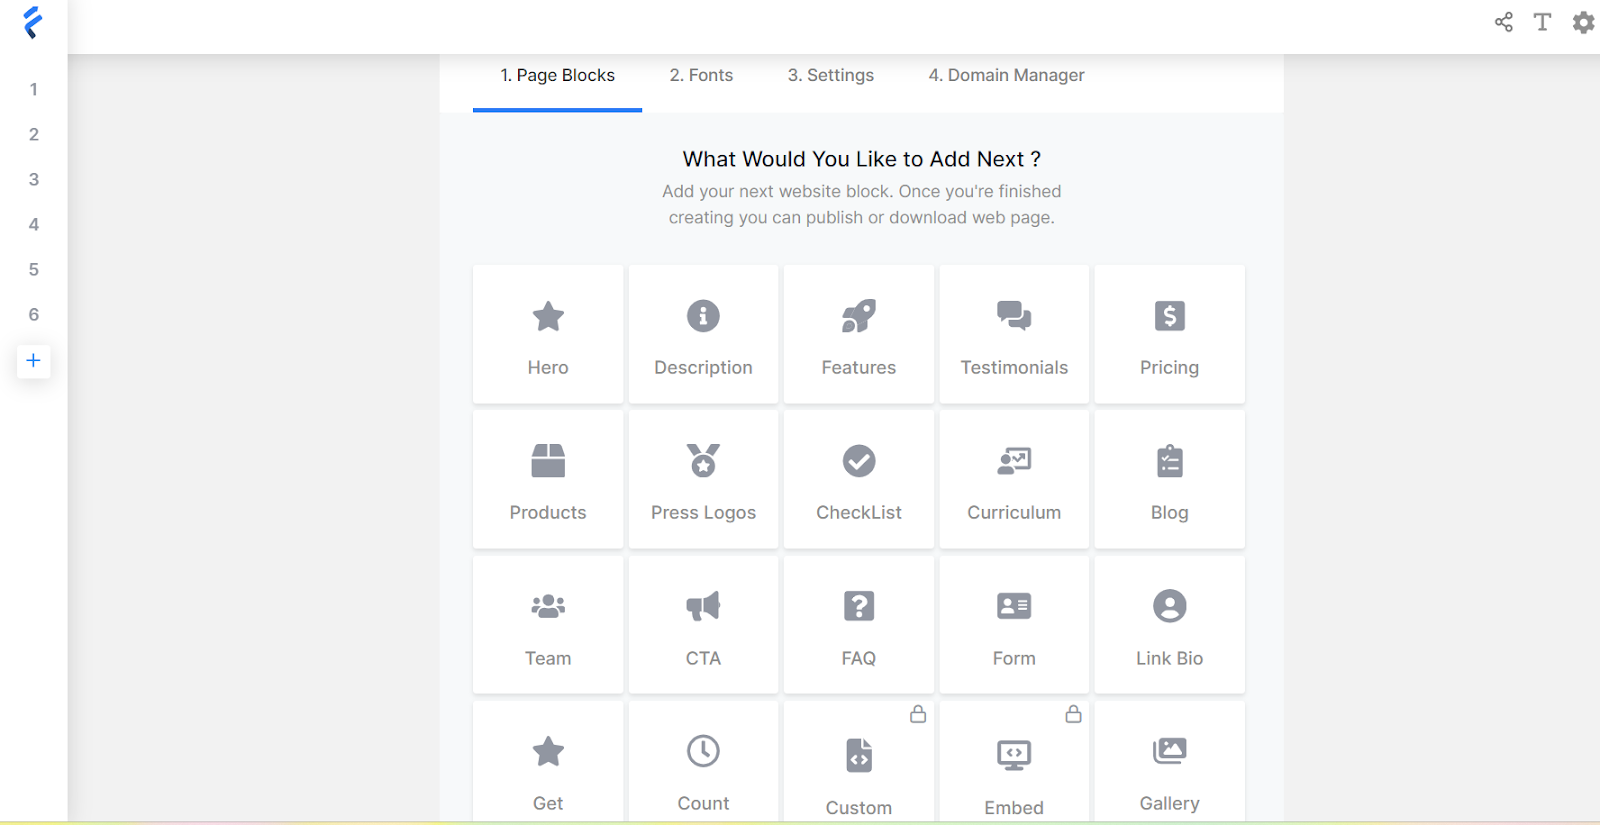
Task: Add a CTA block
Action: 703,624
